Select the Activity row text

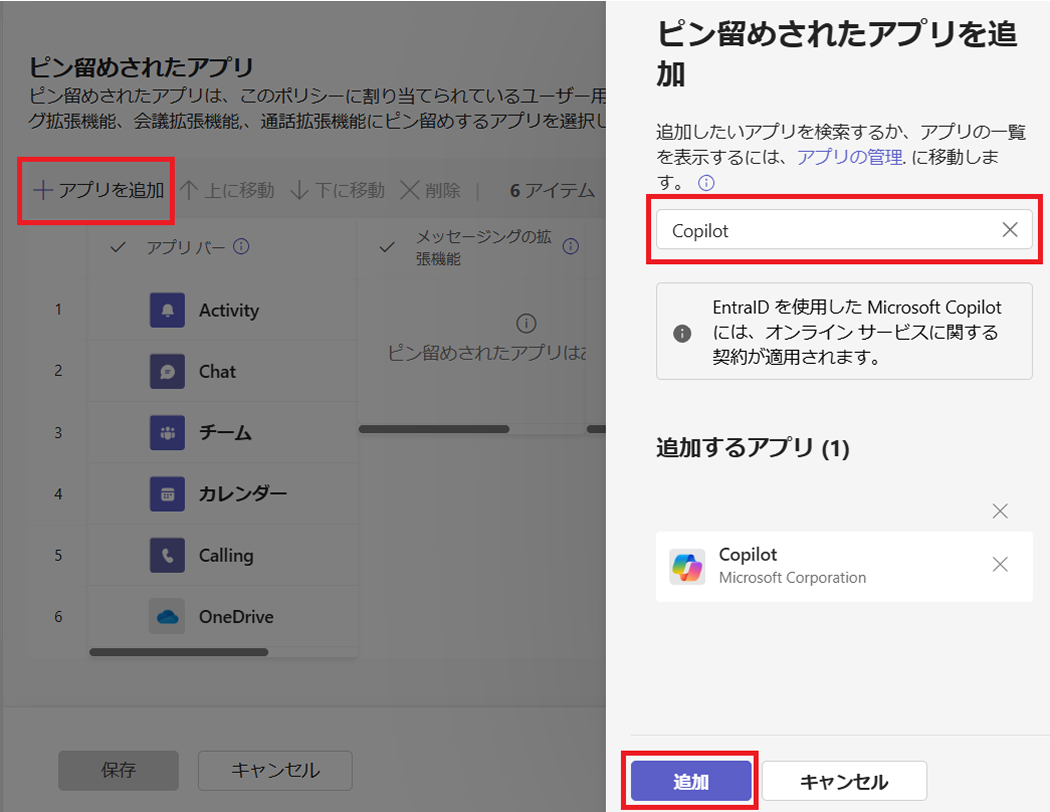pos(229,311)
